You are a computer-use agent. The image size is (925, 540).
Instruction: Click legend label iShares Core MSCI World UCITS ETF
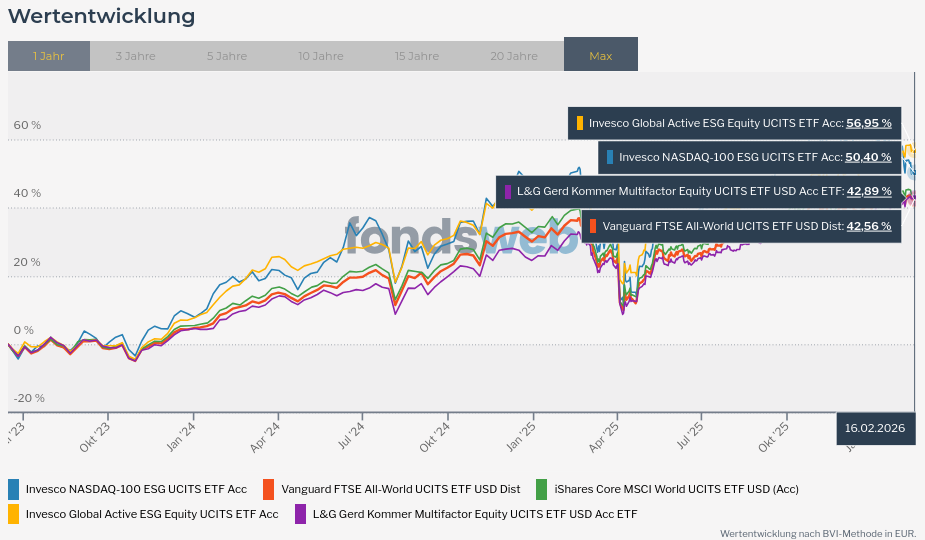tap(677, 489)
